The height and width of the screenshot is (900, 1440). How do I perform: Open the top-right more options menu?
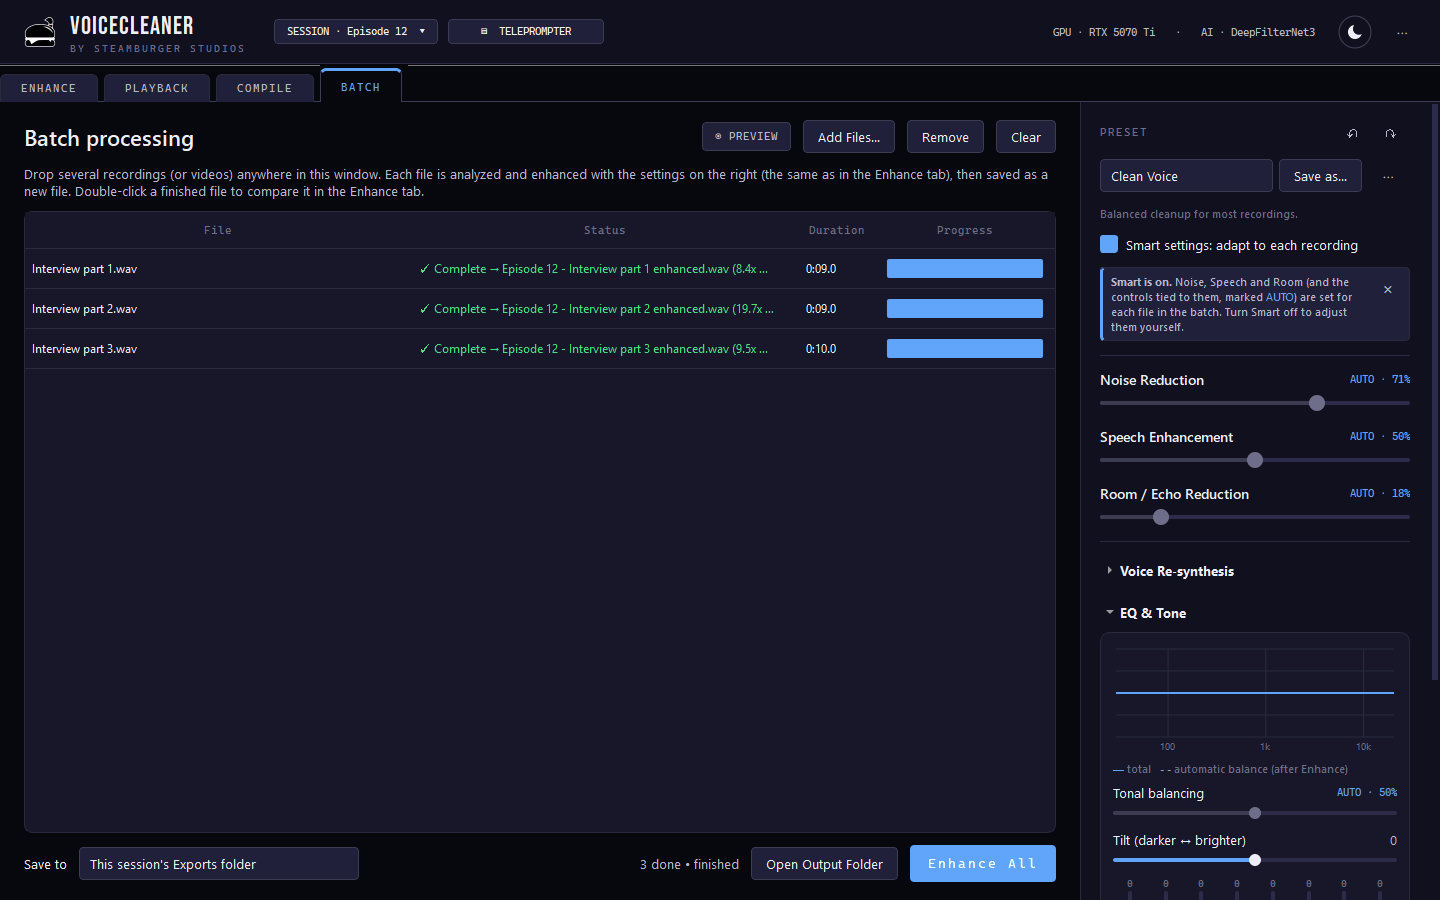[1402, 33]
